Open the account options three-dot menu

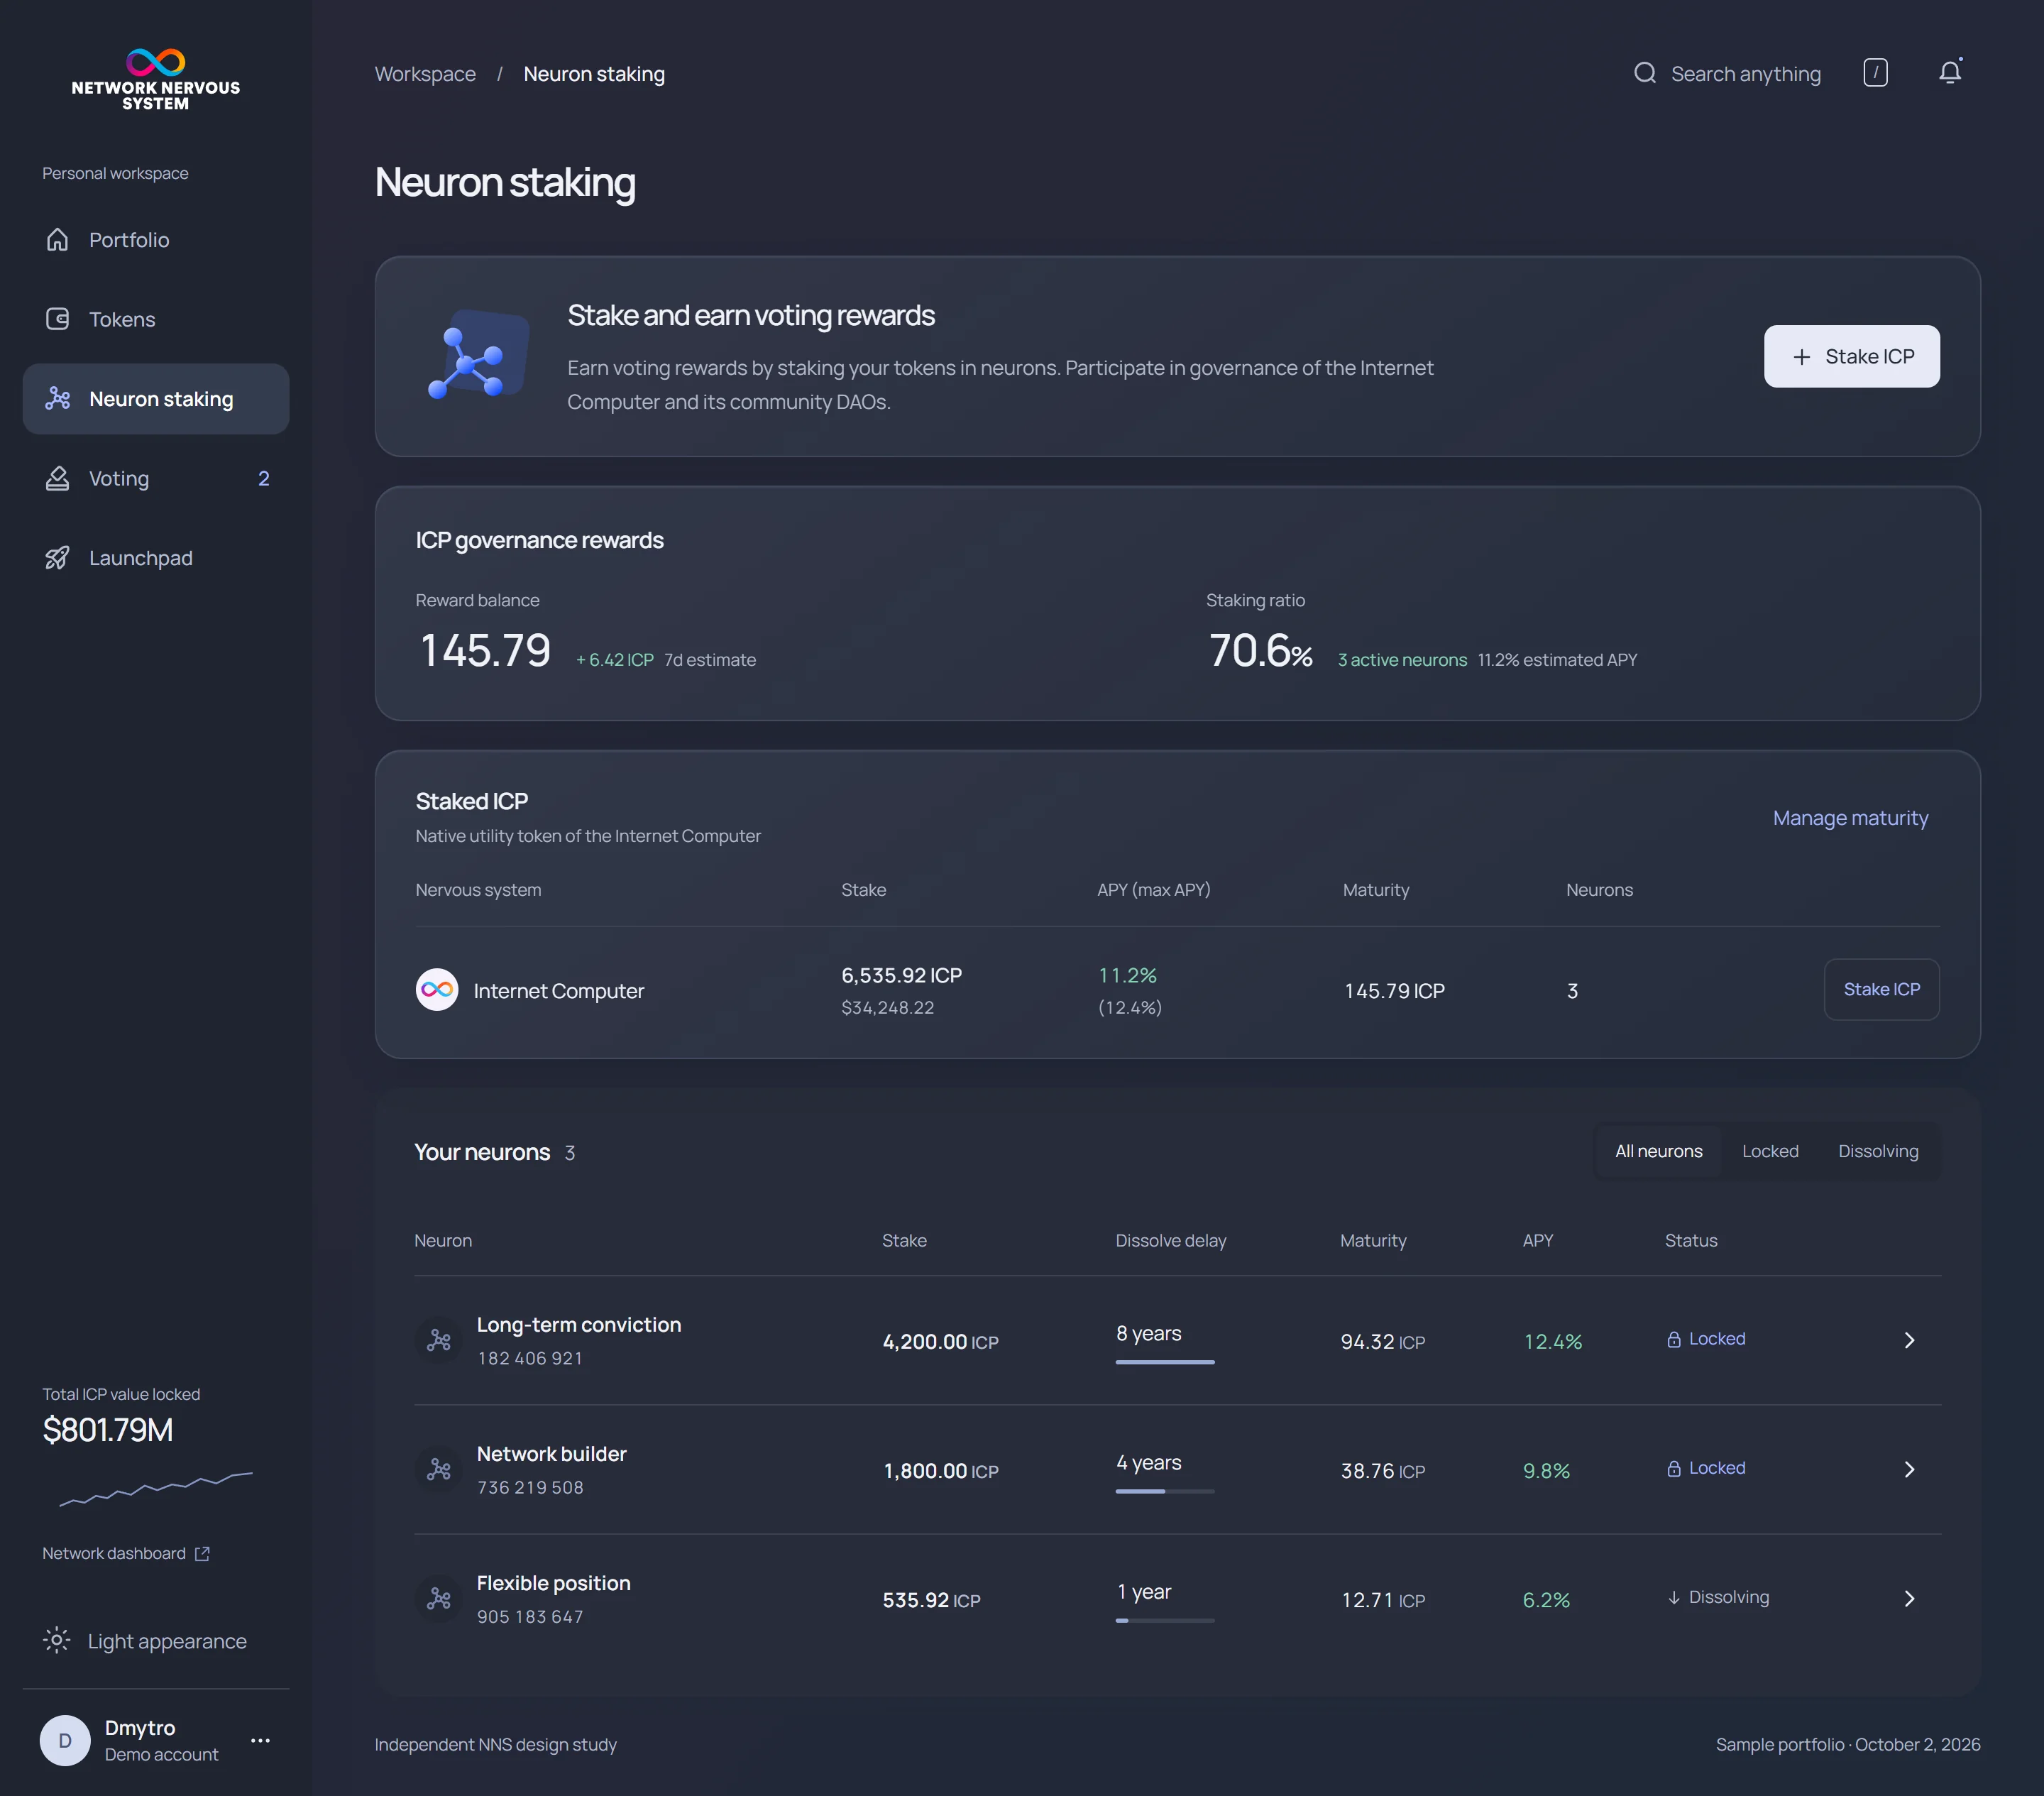tap(260, 1740)
